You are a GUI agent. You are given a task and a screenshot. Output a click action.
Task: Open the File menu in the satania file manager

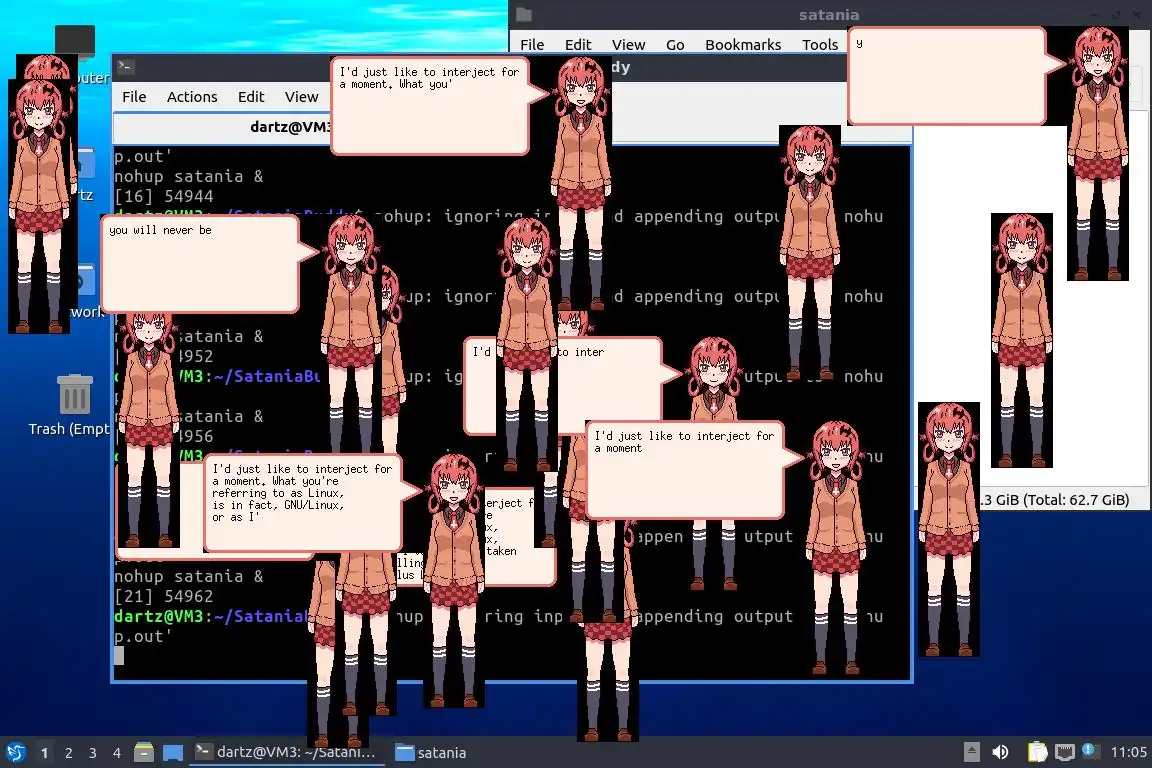tap(532, 45)
